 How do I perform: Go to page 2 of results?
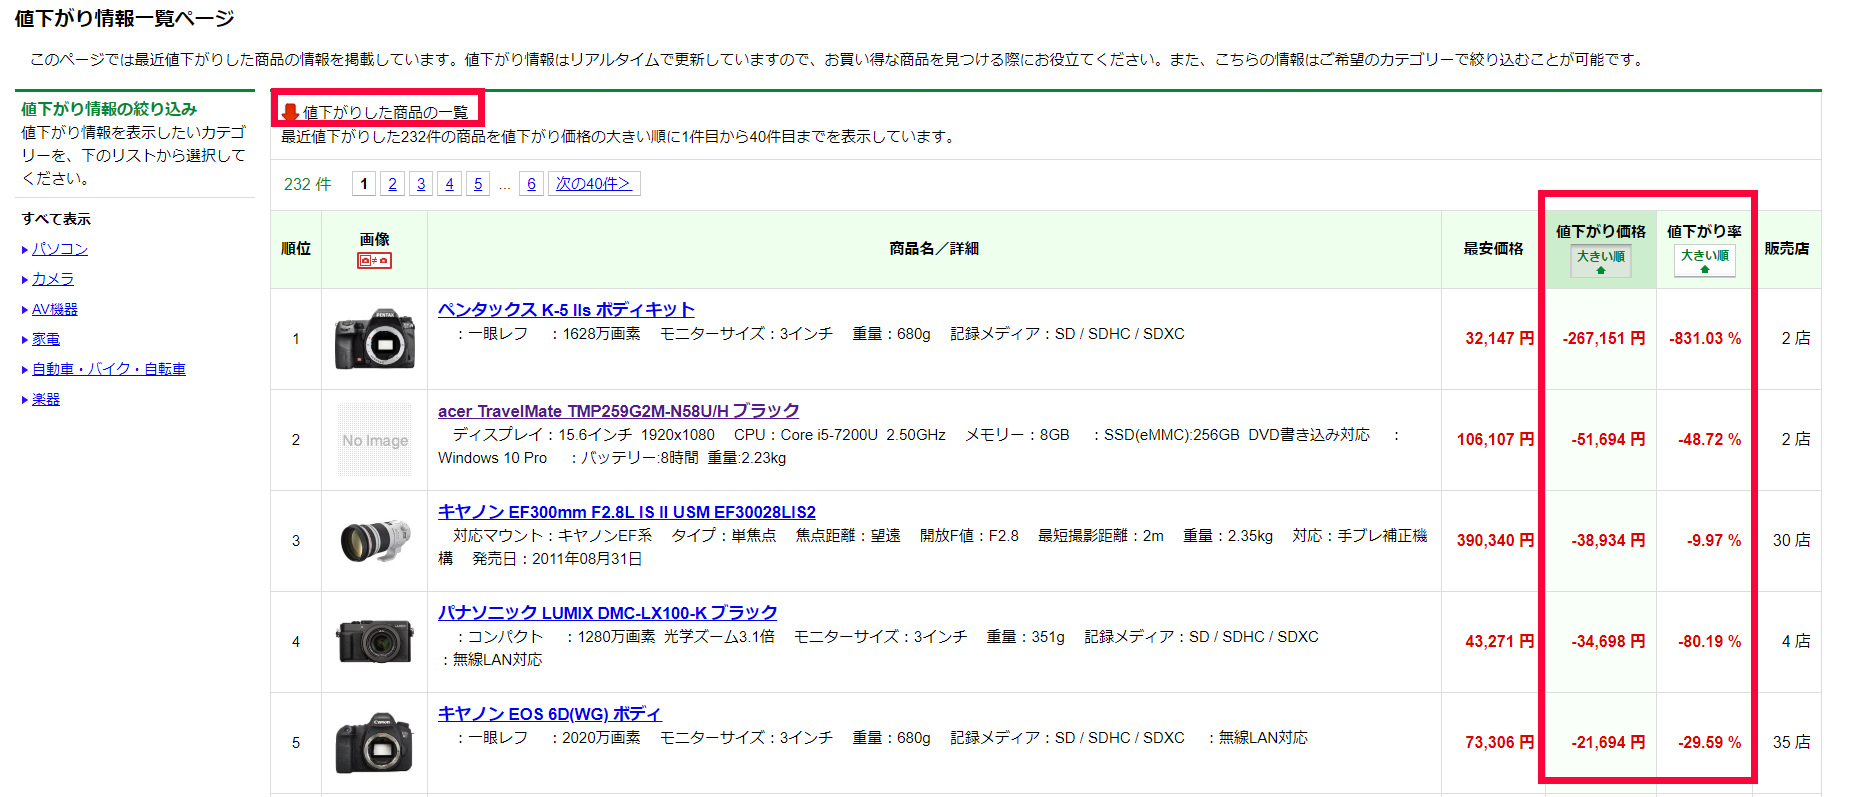pyautogui.click(x=392, y=184)
